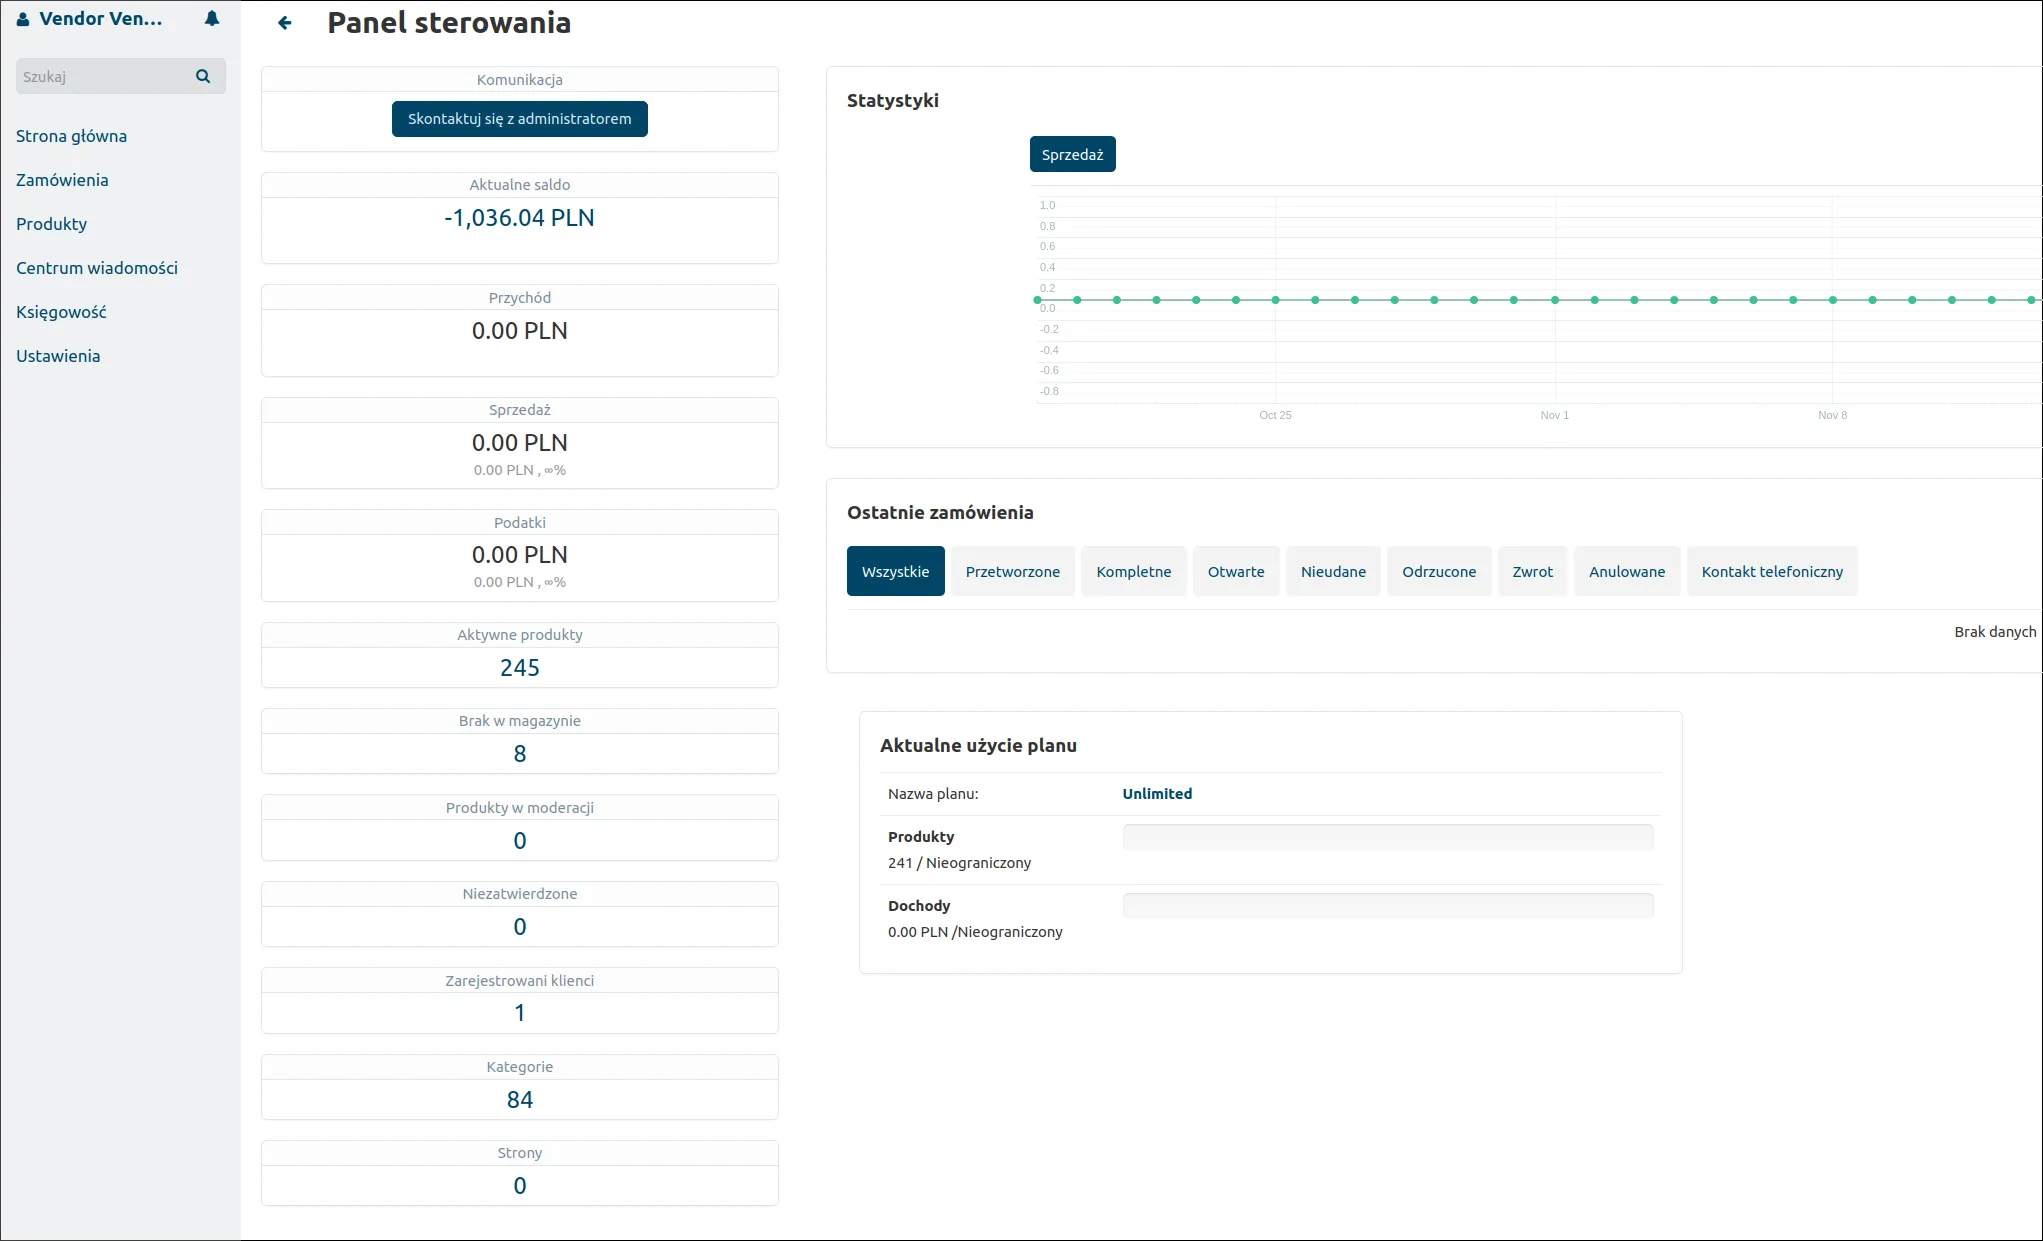The height and width of the screenshot is (1241, 2043).
Task: Click the notification bell icon
Action: coord(212,19)
